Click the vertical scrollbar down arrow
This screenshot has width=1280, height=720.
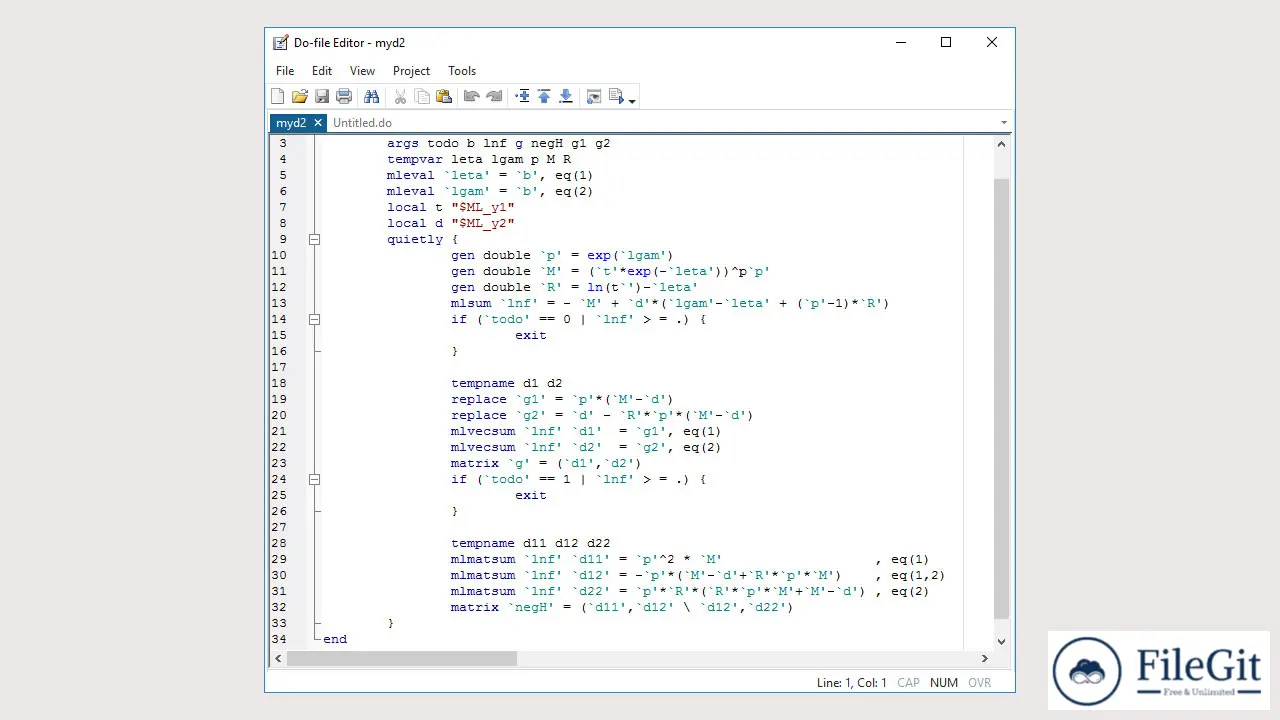click(1002, 641)
